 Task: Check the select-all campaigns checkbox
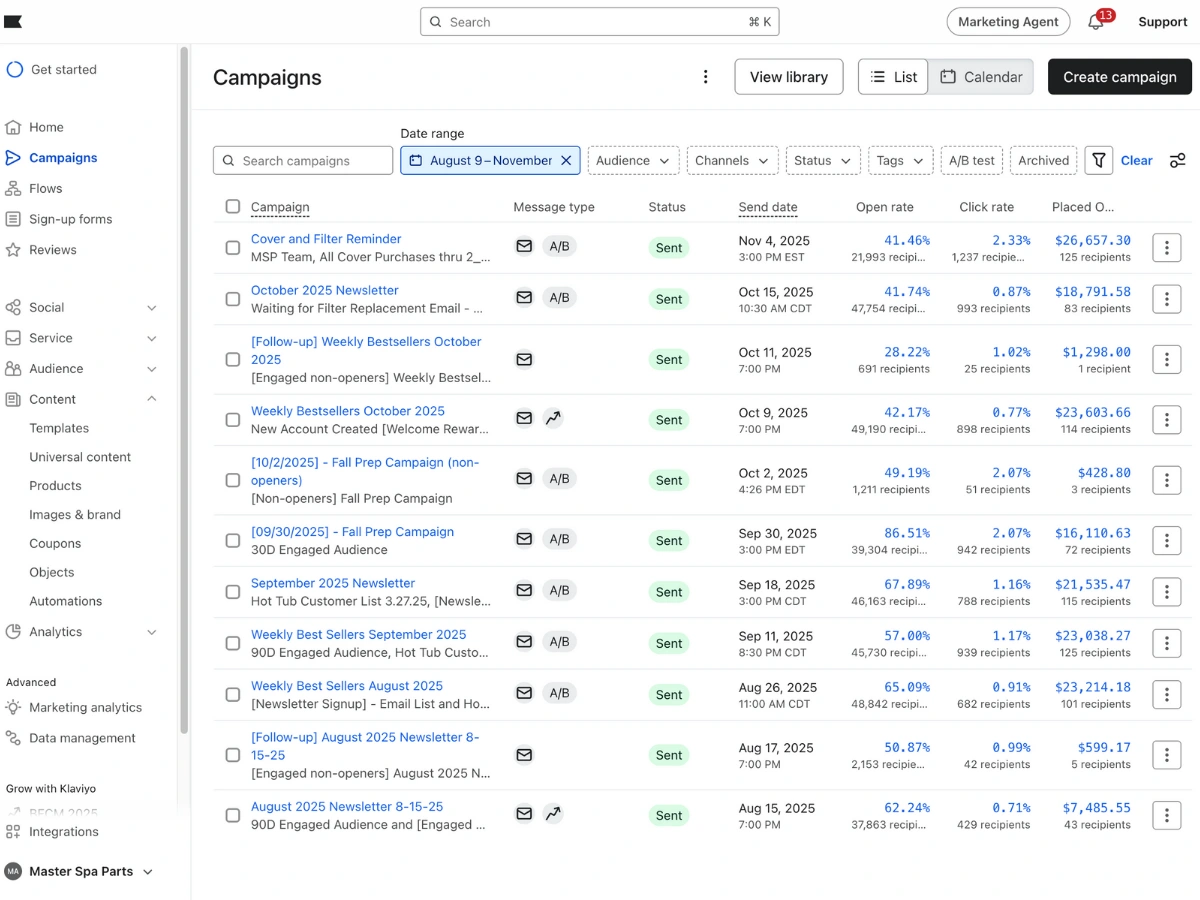coord(233,207)
